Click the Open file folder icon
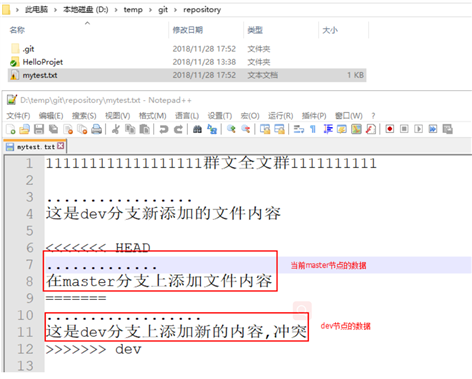 click(24, 129)
